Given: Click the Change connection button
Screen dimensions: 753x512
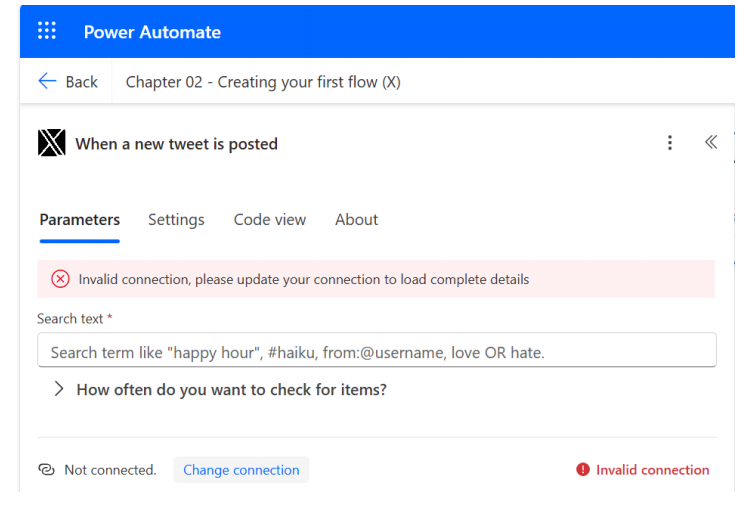Looking at the screenshot, I should pyautogui.click(x=241, y=470).
